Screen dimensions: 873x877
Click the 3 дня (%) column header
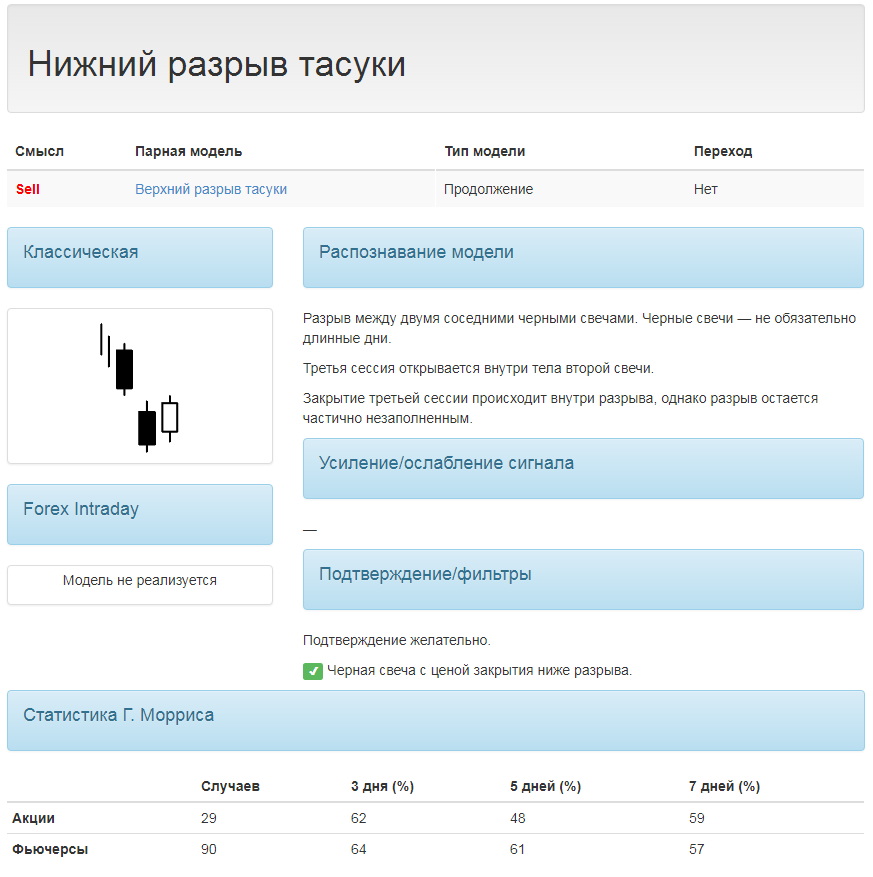click(383, 786)
